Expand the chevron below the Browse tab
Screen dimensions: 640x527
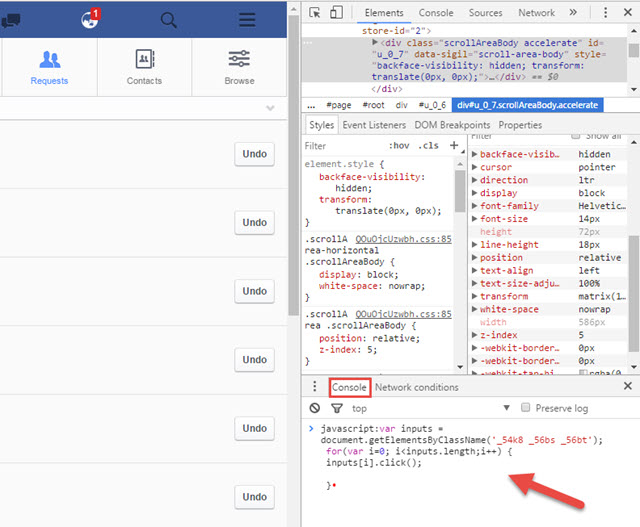(x=270, y=108)
